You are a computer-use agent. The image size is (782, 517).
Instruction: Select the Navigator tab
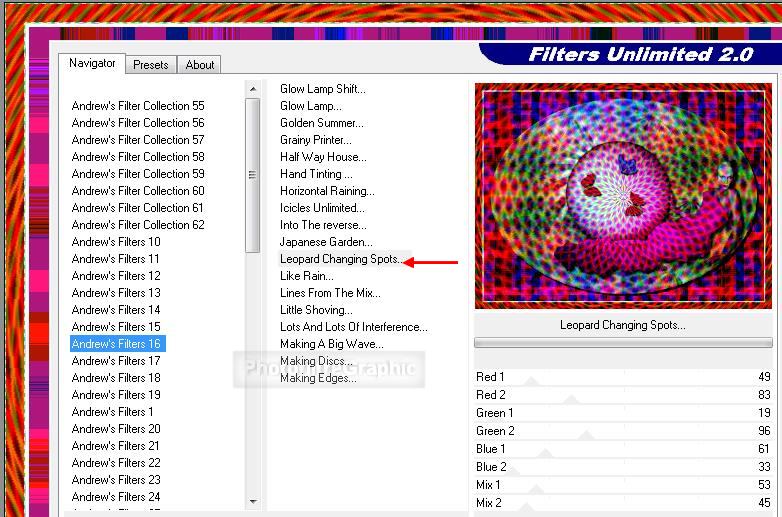pos(92,64)
